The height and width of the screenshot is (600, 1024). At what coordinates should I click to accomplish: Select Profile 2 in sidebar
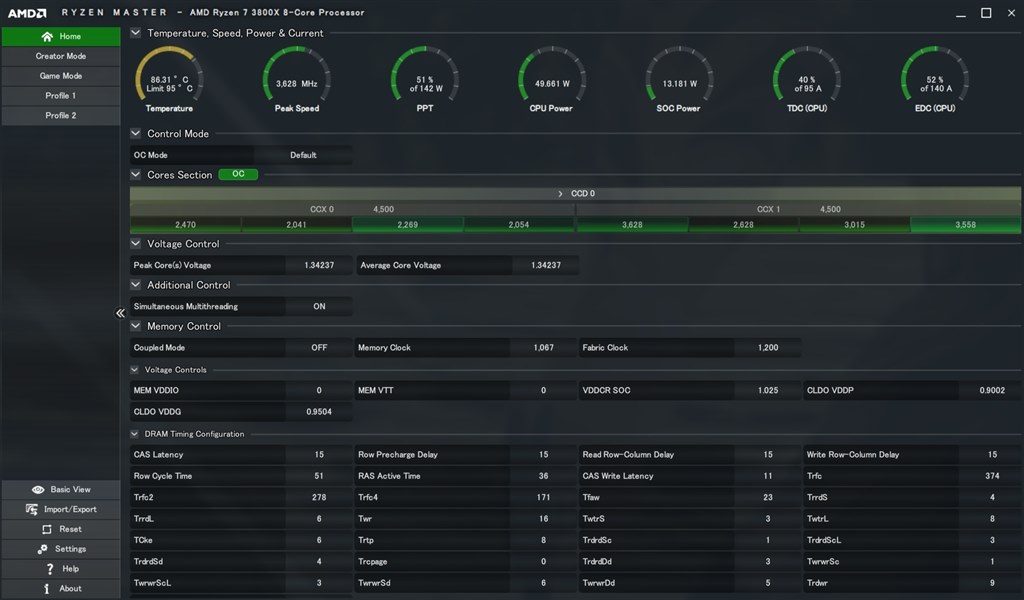point(61,115)
